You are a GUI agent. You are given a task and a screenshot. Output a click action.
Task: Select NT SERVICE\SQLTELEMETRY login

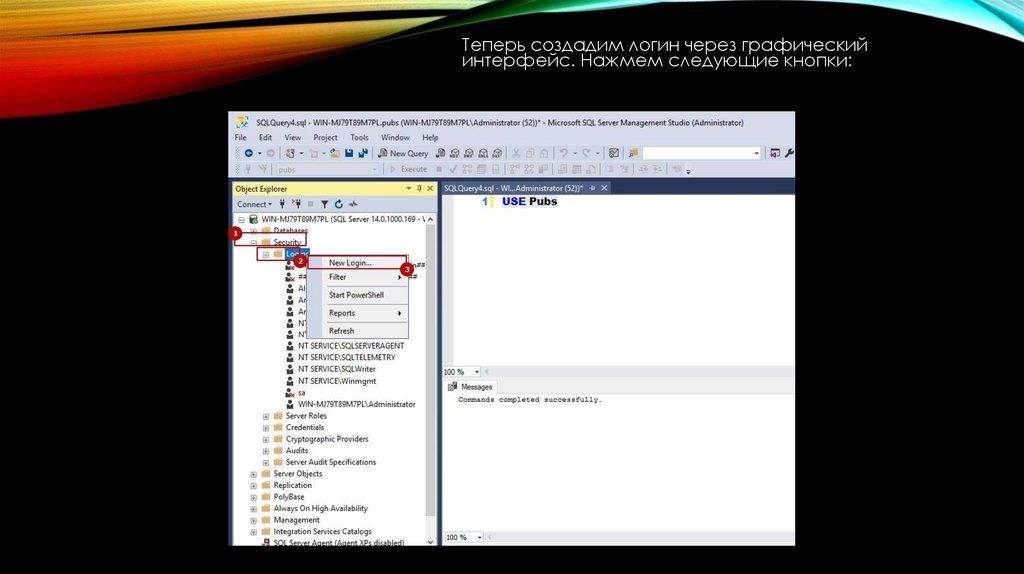(347, 358)
